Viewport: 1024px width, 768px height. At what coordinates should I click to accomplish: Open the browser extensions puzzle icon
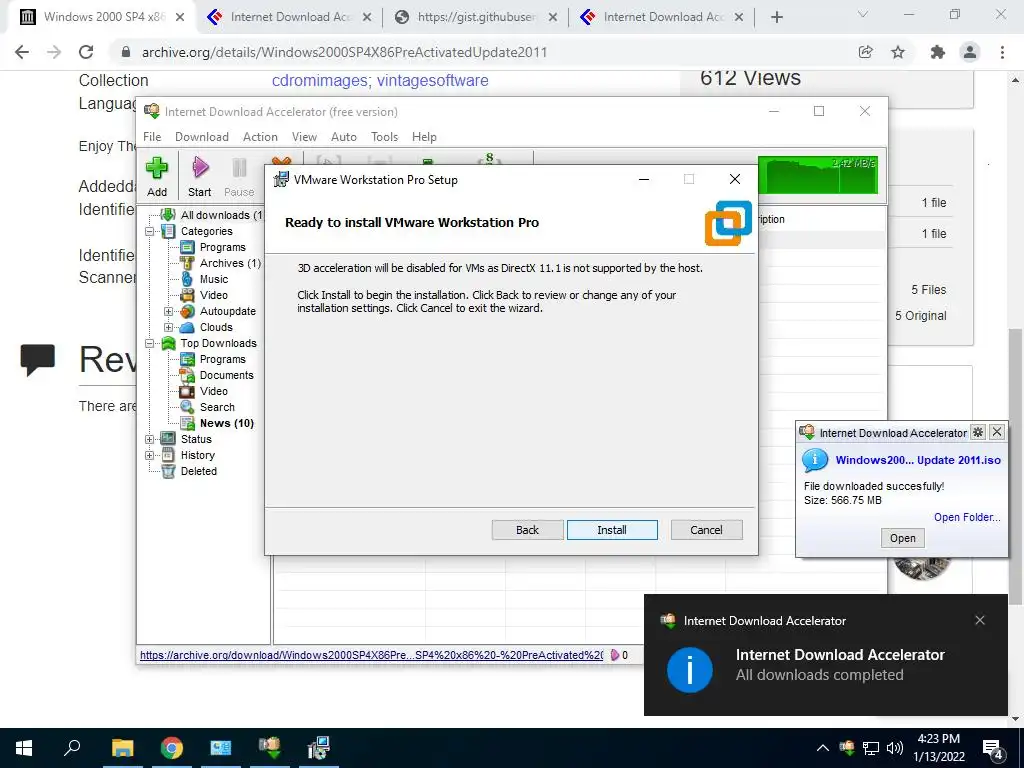coord(938,52)
